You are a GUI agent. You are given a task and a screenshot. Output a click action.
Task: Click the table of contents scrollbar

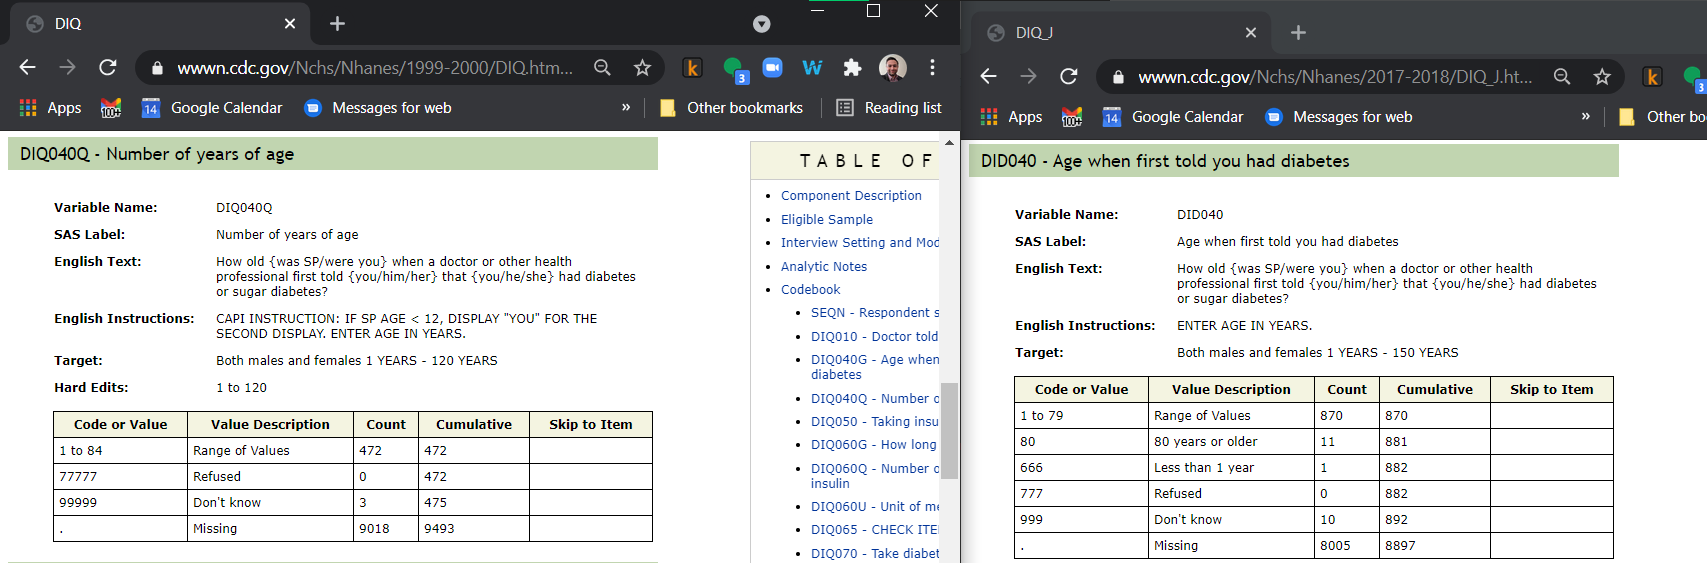pyautogui.click(x=949, y=430)
